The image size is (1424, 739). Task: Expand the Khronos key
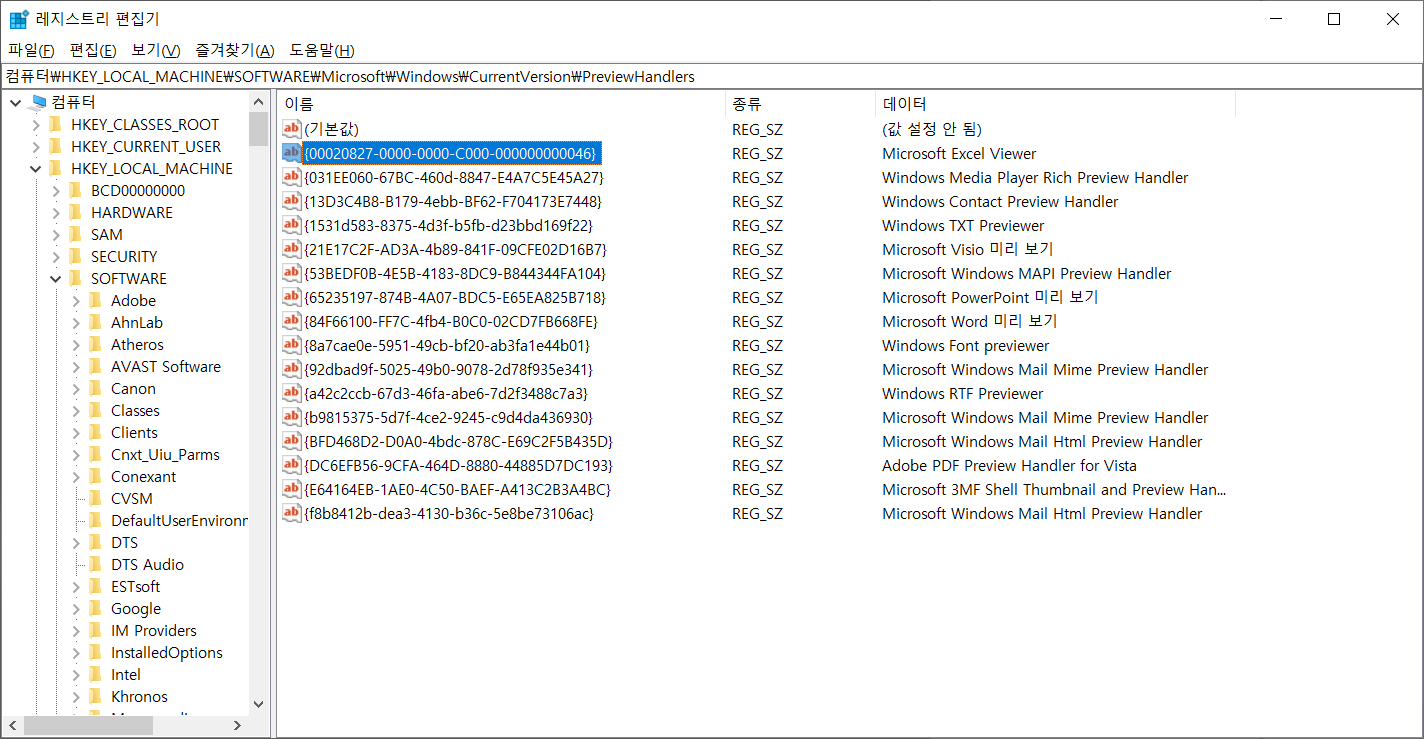tap(76, 696)
